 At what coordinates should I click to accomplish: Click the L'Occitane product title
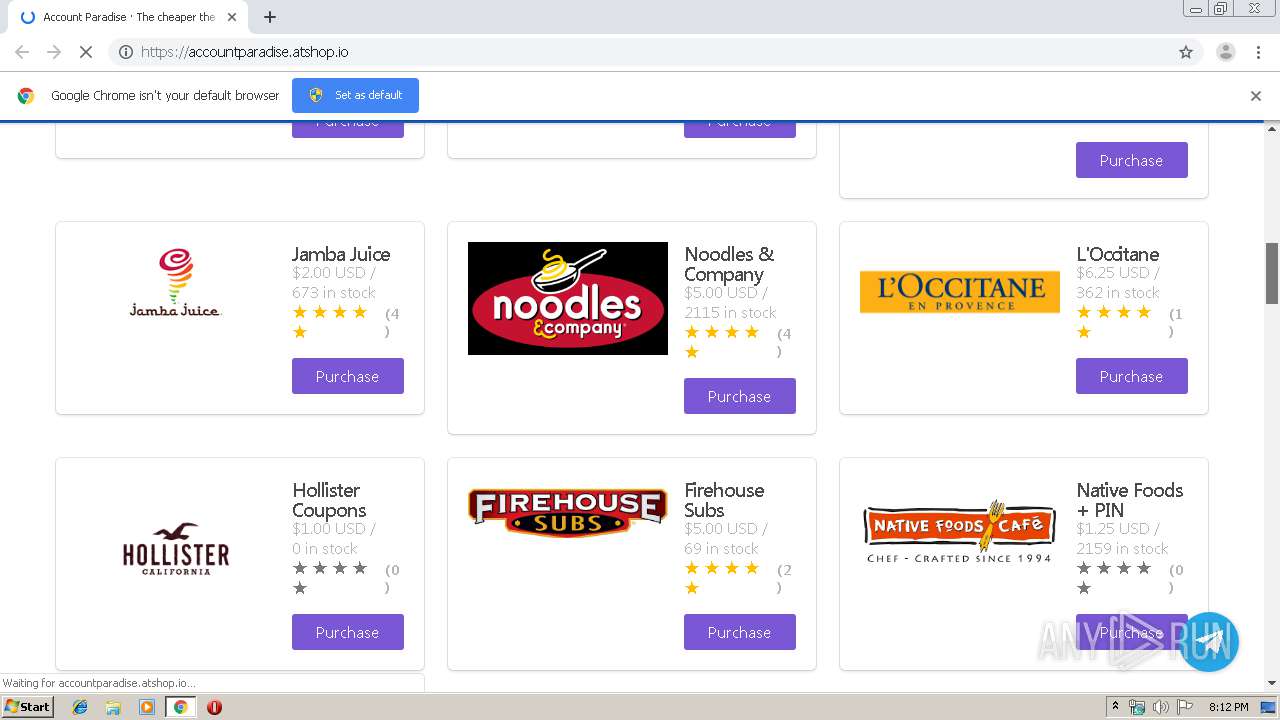click(x=1118, y=254)
